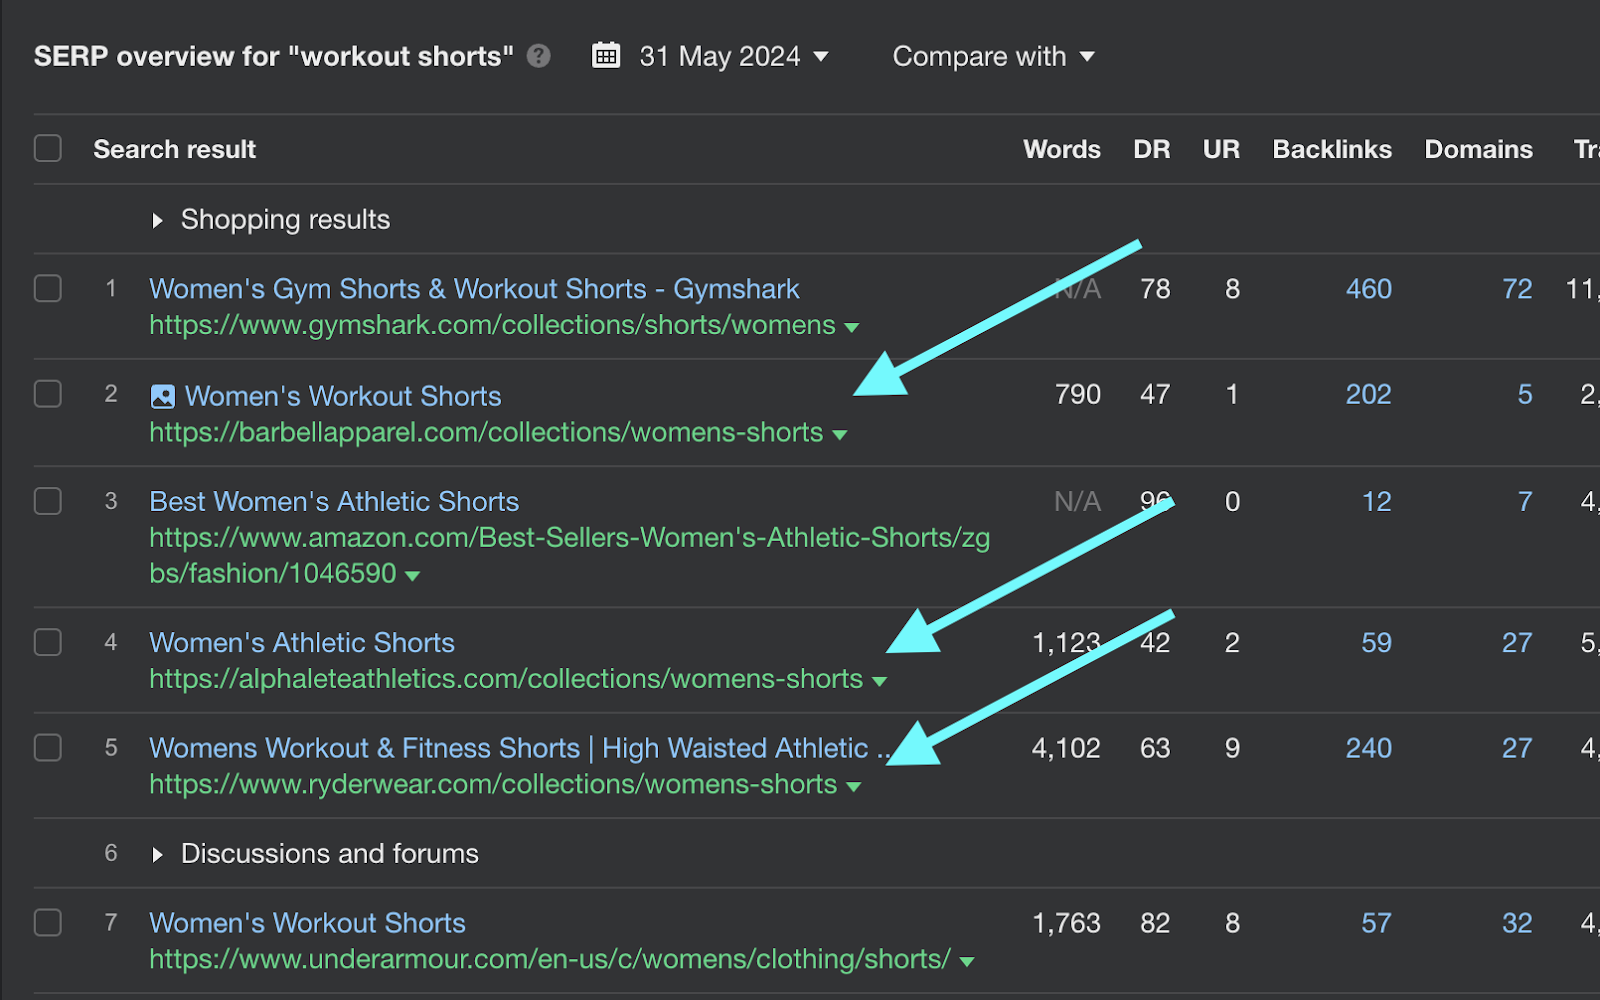
Task: Open dropdown arrow after barbellapparel.com URL
Action: pos(840,434)
